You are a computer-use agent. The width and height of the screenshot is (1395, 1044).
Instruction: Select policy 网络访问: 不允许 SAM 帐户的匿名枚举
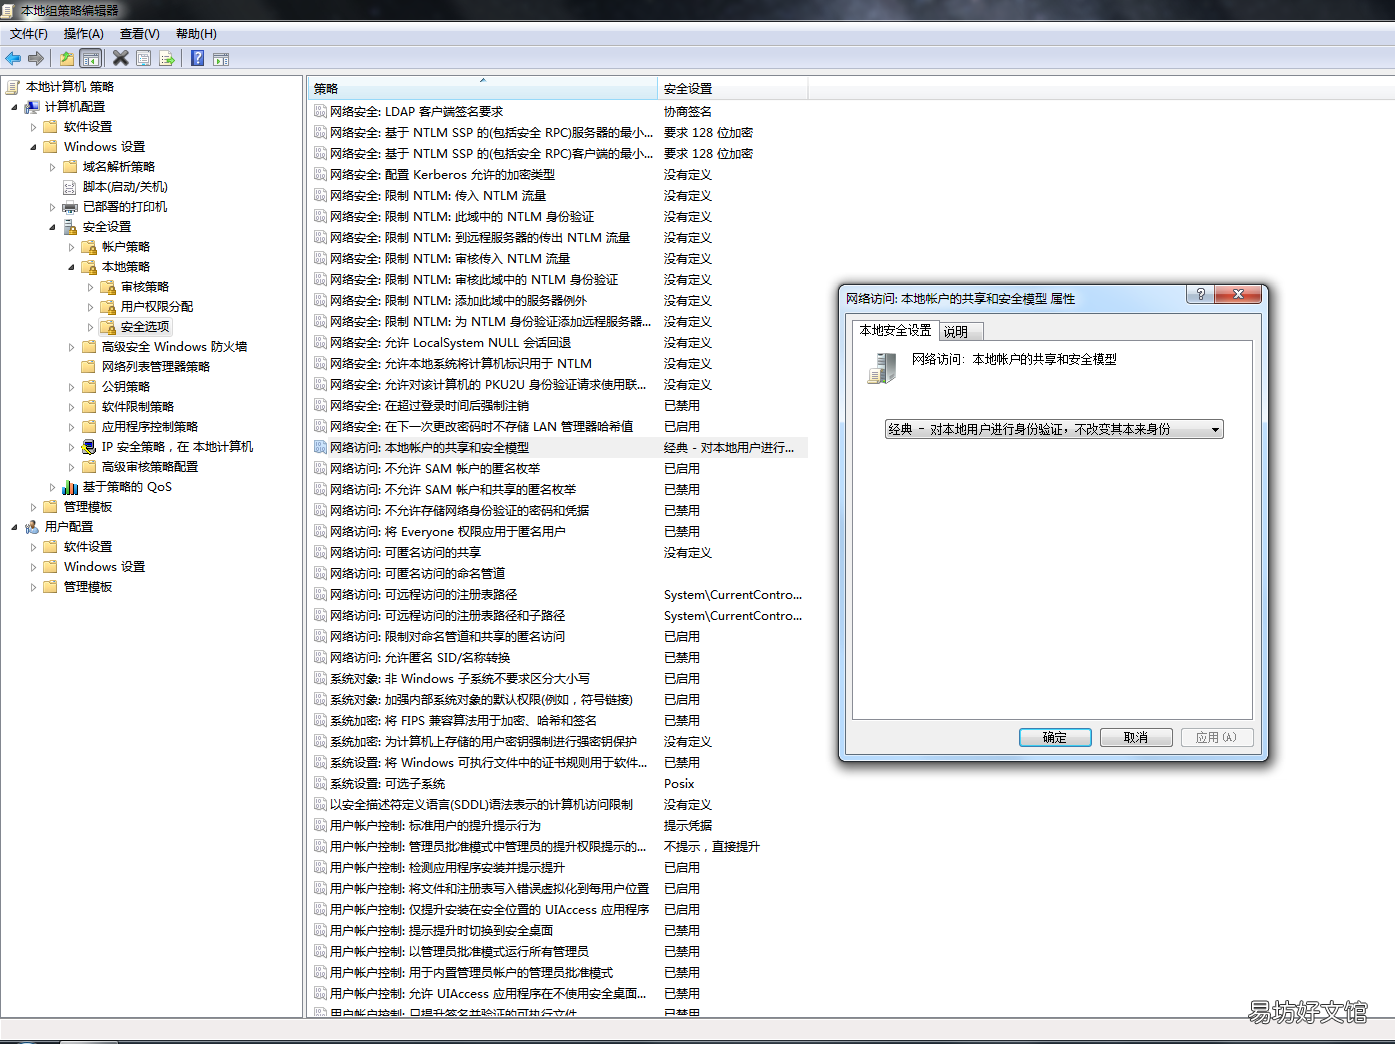coord(560,468)
